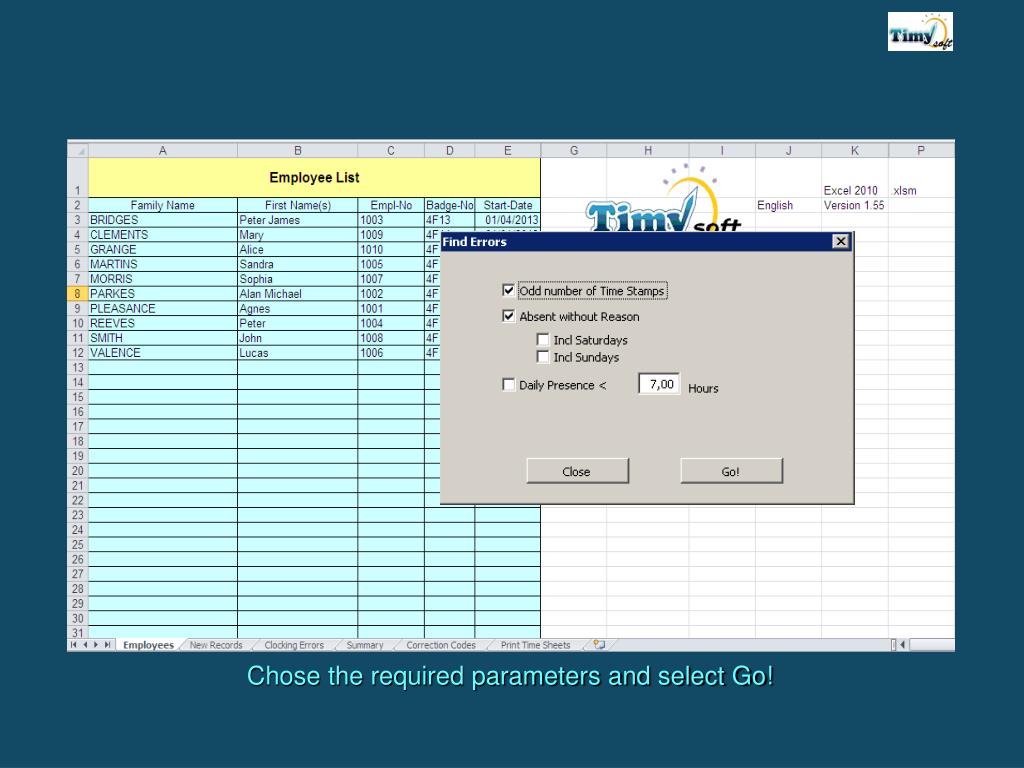The height and width of the screenshot is (768, 1024).
Task: Click the next sheet navigation arrow
Action: coord(96,645)
